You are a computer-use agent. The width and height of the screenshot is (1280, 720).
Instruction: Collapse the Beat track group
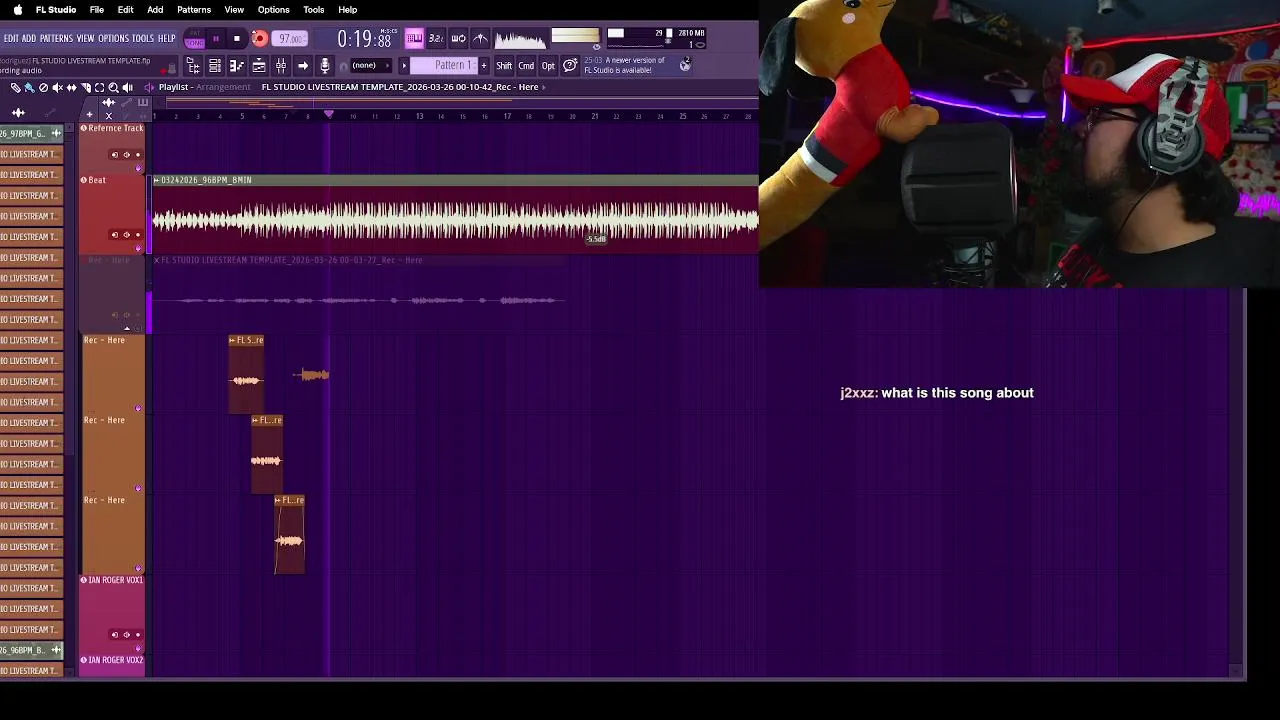pyautogui.click(x=84, y=180)
